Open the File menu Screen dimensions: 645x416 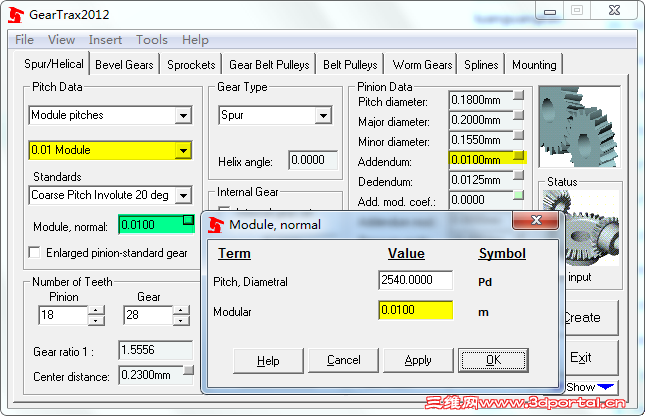pos(24,40)
